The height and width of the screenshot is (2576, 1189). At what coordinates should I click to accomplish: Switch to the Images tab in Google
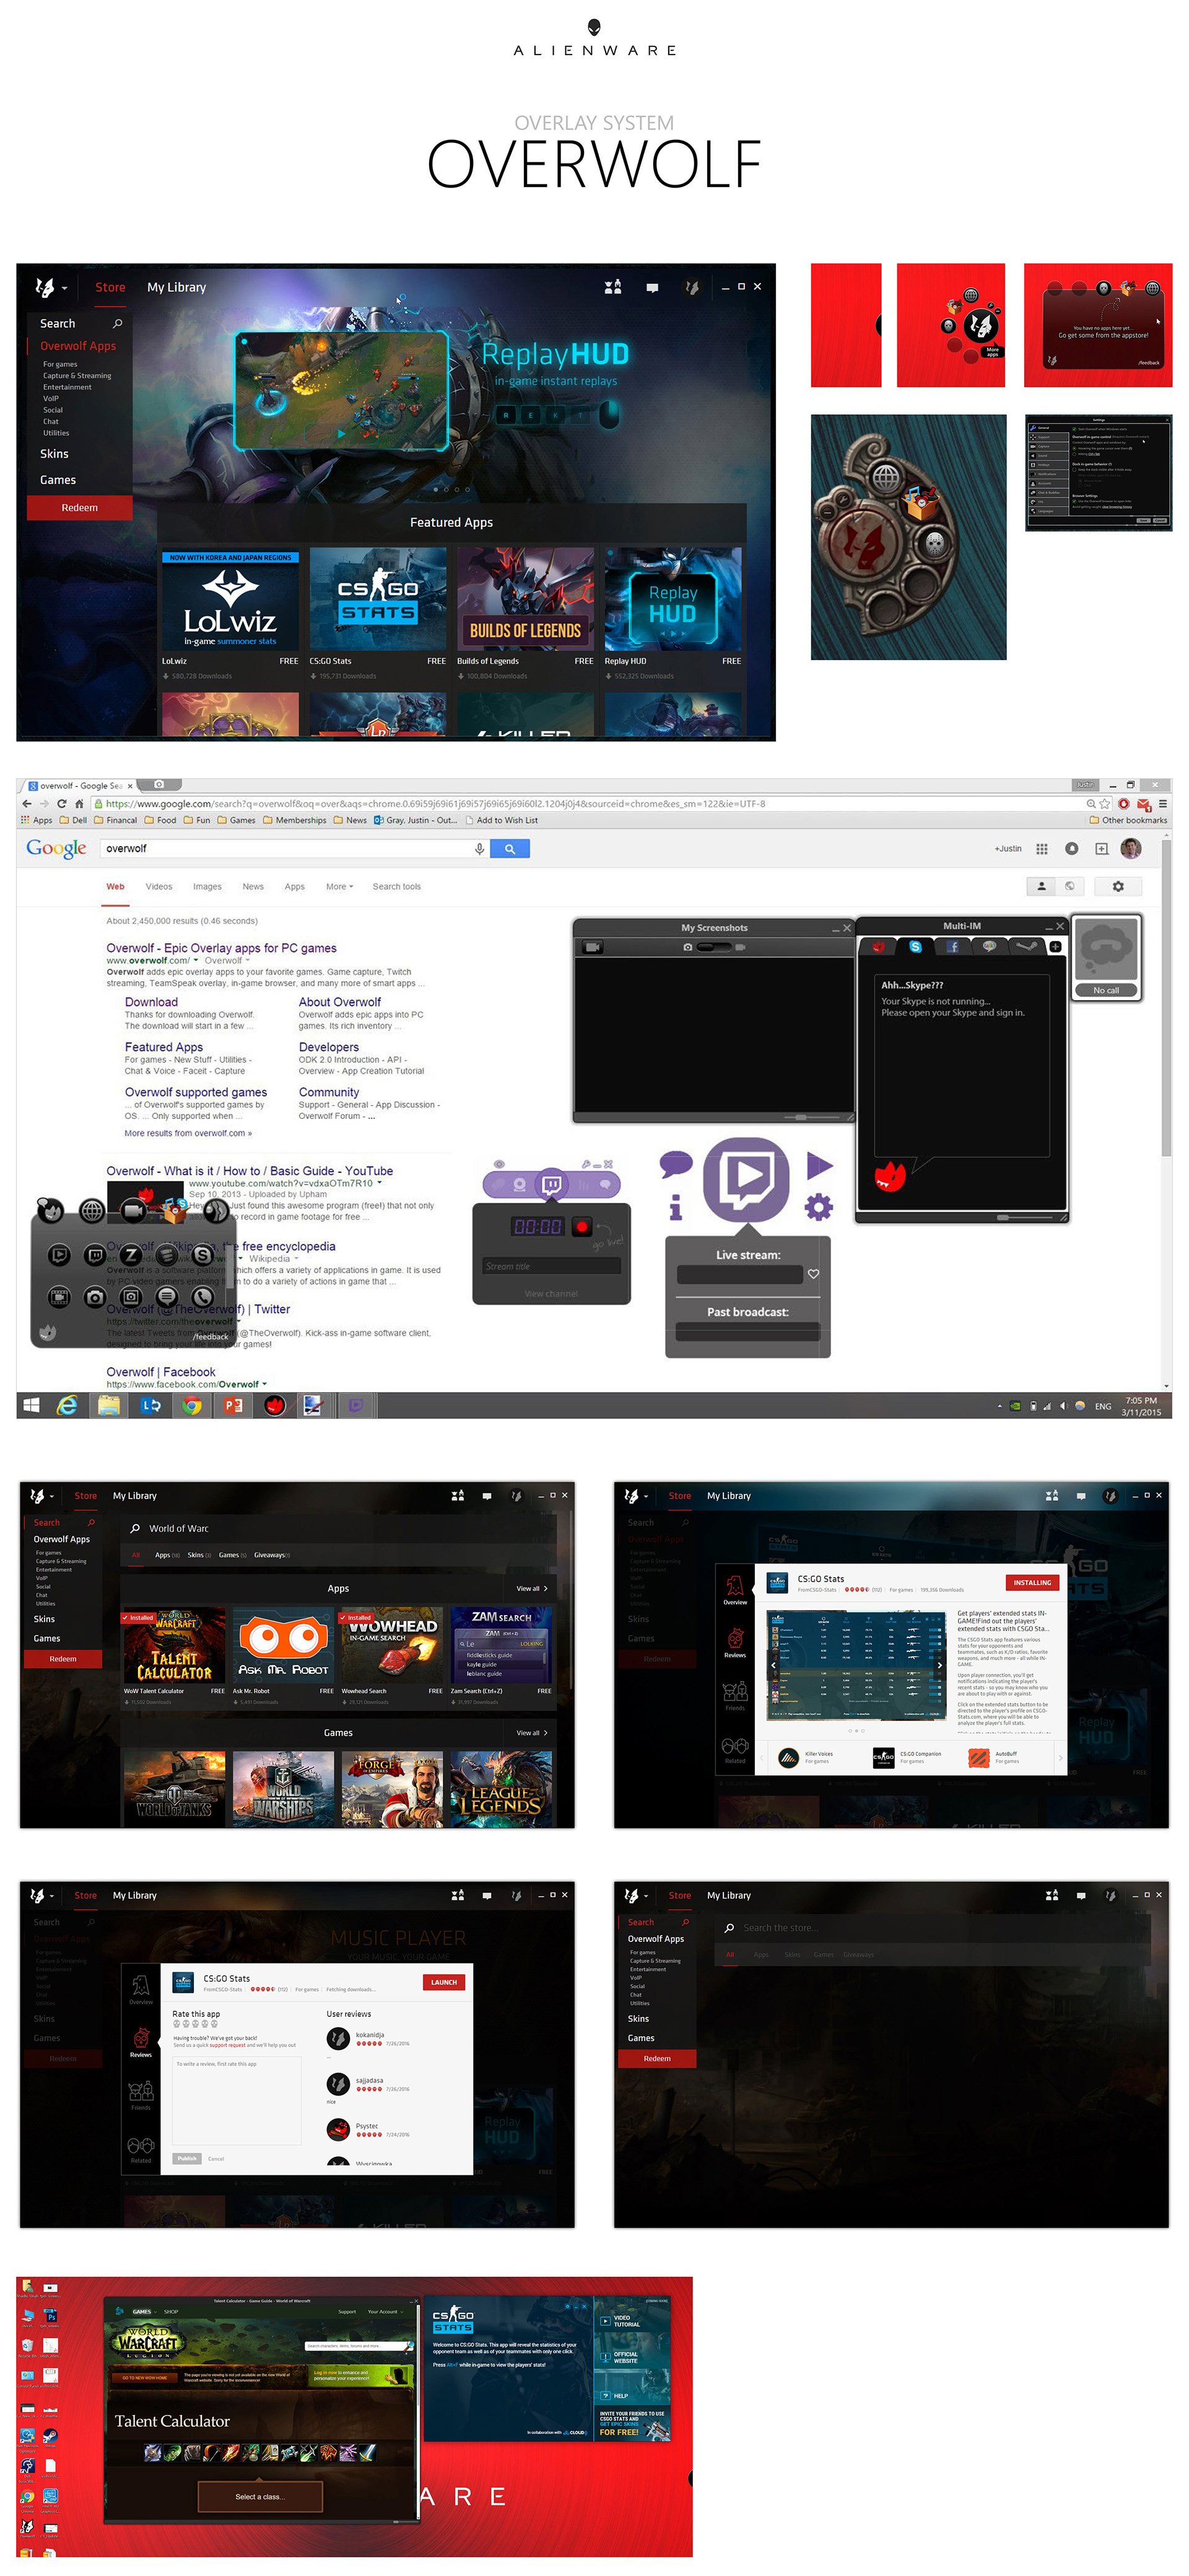click(x=207, y=887)
